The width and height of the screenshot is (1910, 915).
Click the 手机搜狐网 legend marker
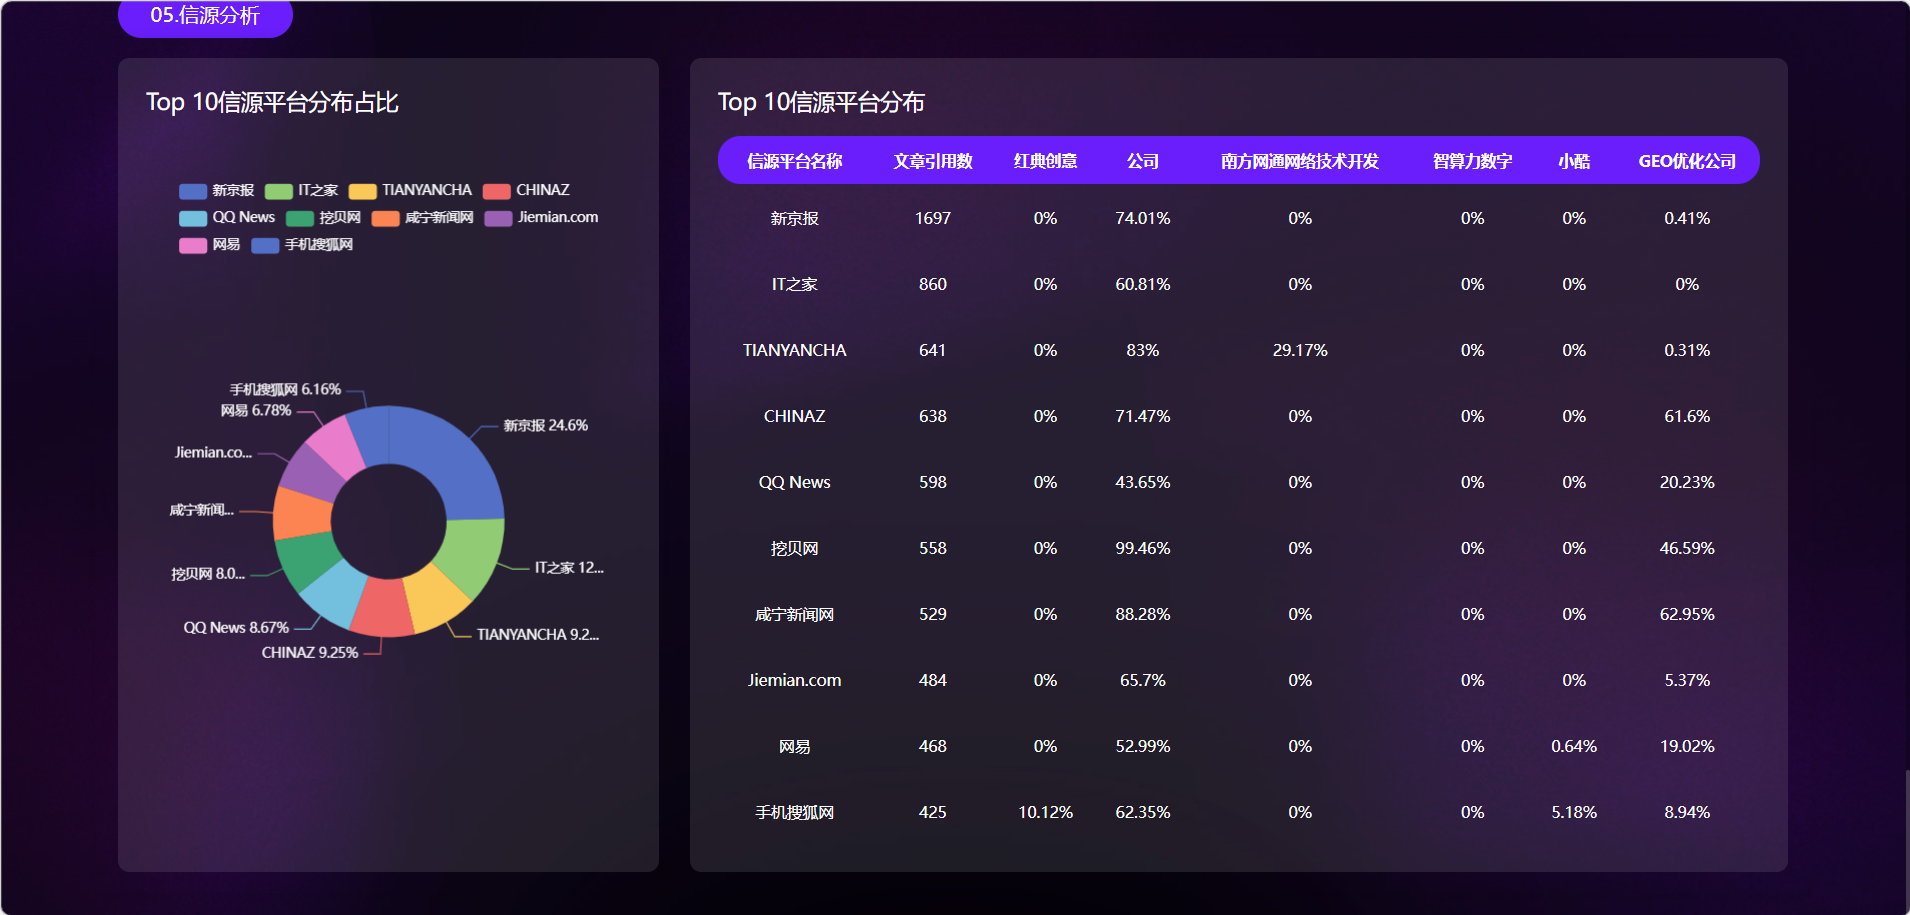point(265,245)
